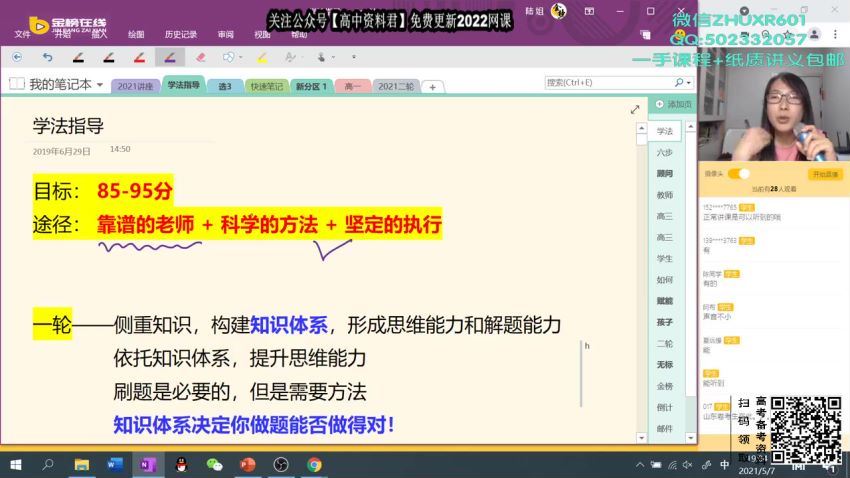Click the Ink to Text tool
The image size is (850, 478).
click(290, 57)
